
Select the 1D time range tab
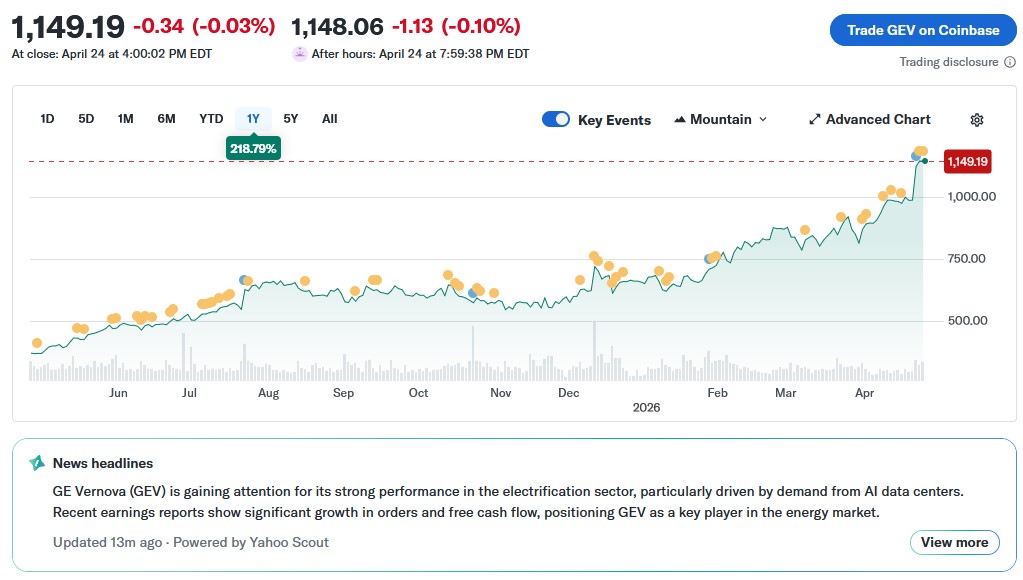tap(47, 119)
